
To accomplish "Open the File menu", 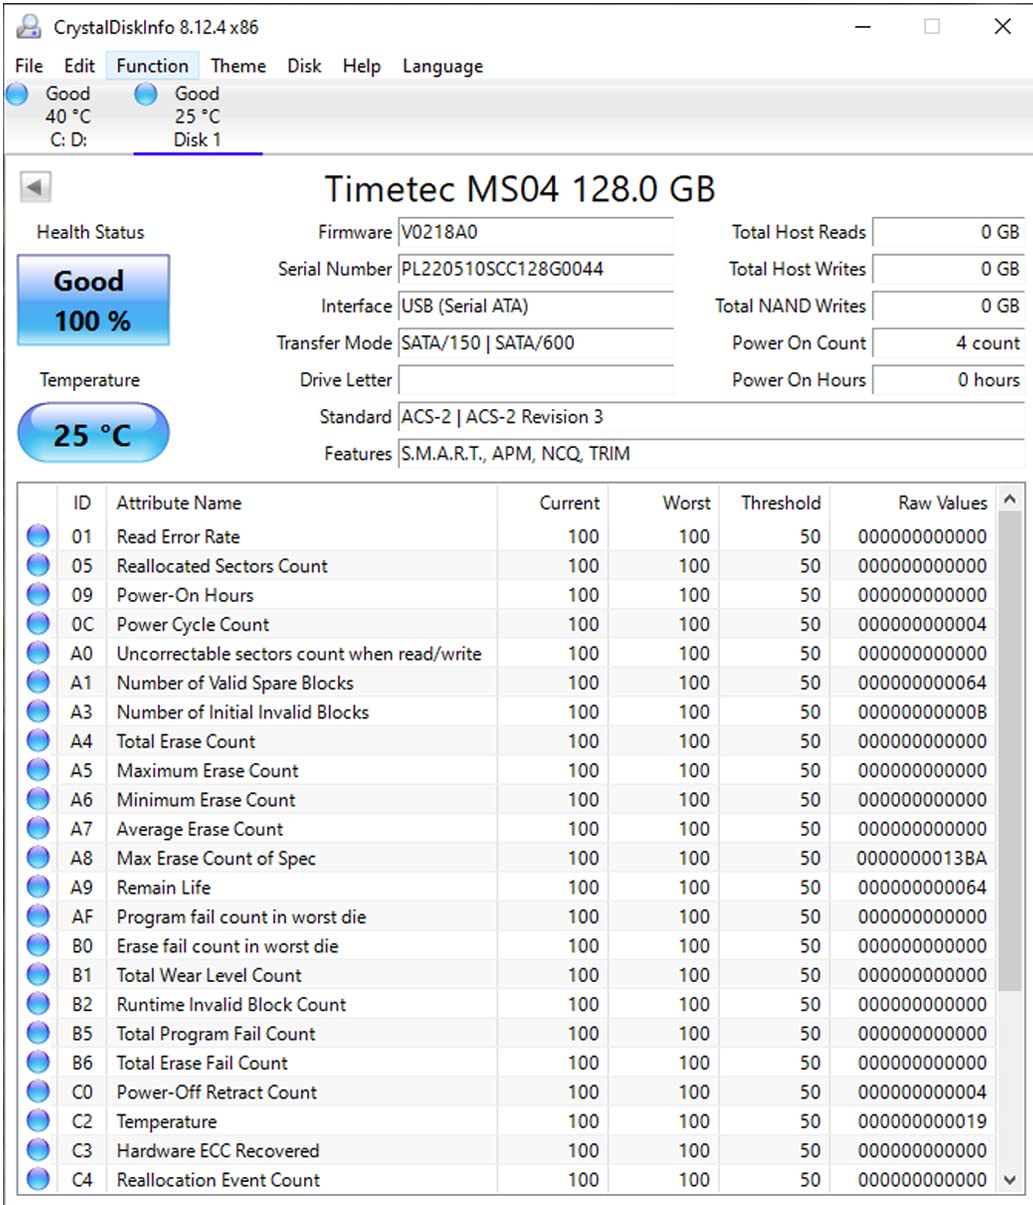I will pyautogui.click(x=29, y=66).
